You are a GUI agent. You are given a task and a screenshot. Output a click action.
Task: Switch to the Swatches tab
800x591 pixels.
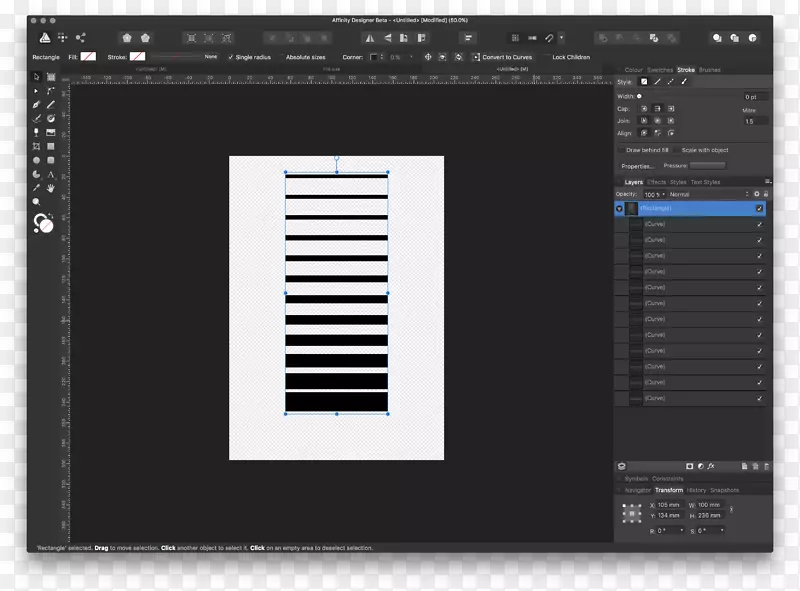click(x=660, y=70)
